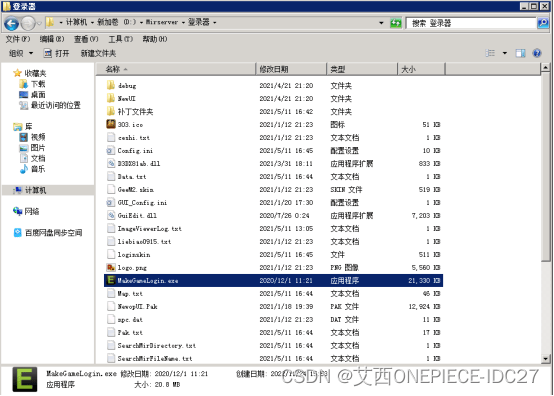Screen dimensions: 554x396
Task: Click the scrollbar down arrow
Action: (x=546, y=359)
